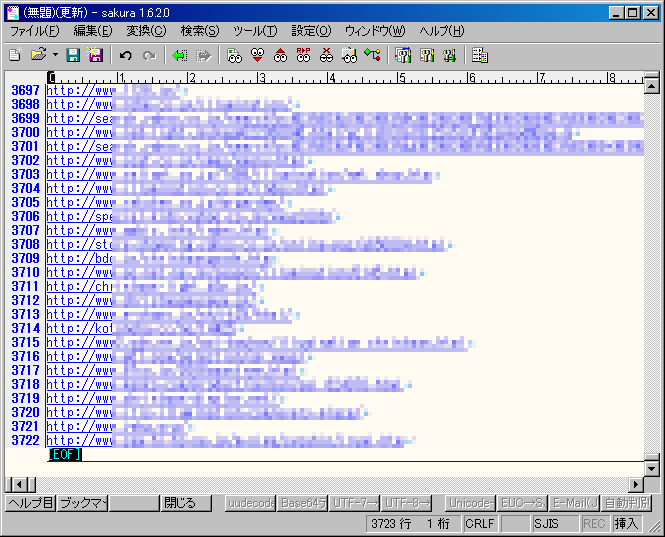Click the New file toolbar icon
665x537 pixels.
[x=15, y=55]
